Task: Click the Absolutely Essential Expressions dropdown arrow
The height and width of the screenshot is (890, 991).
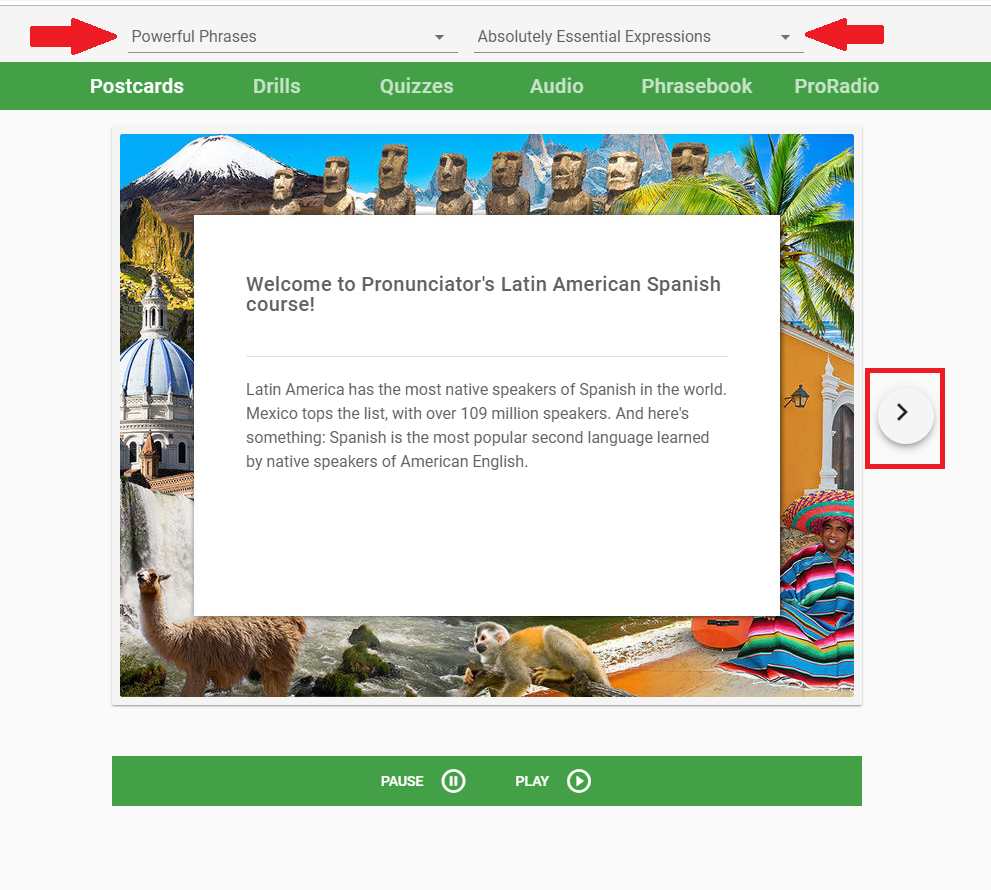Action: pyautogui.click(x=785, y=37)
